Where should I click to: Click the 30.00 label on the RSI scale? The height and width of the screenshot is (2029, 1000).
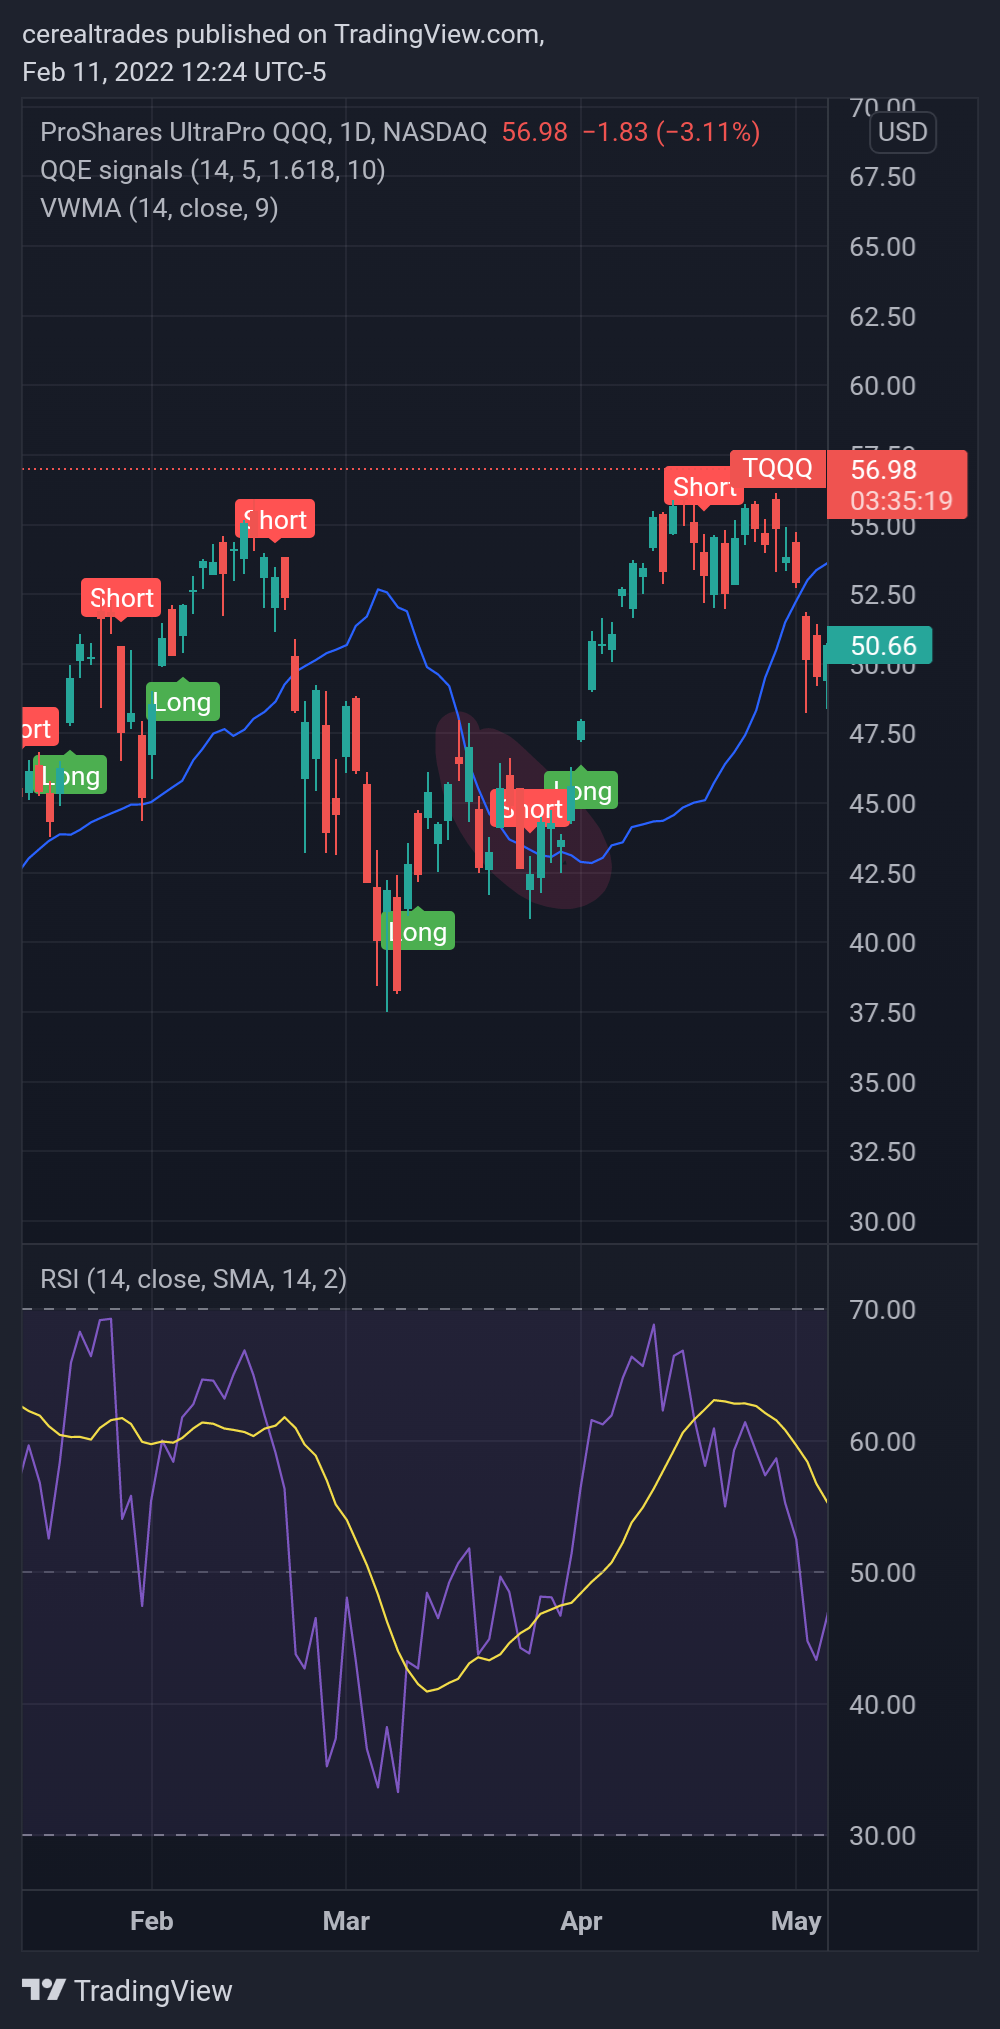pyautogui.click(x=882, y=1836)
